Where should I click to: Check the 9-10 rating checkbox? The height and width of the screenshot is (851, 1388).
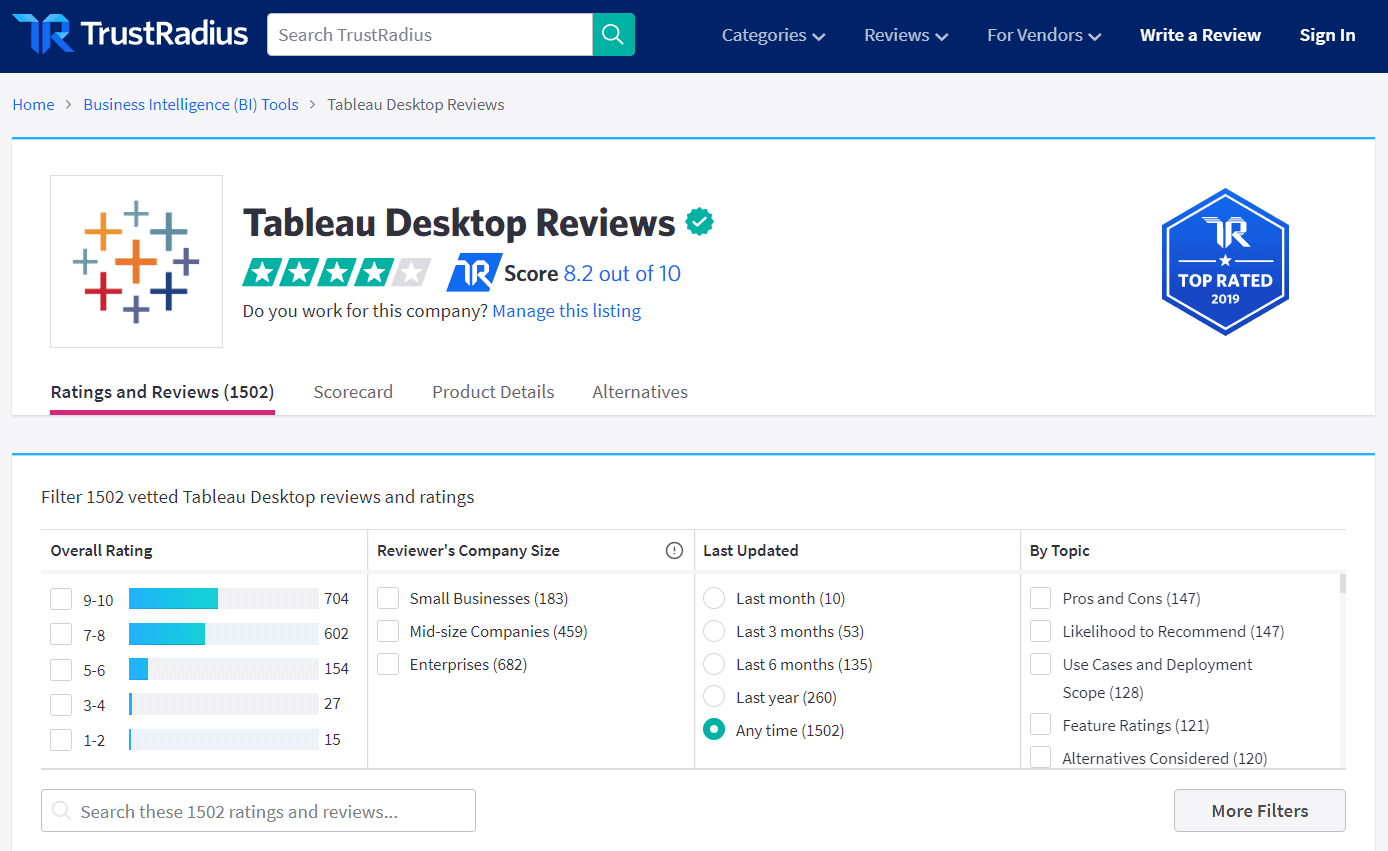point(61,599)
